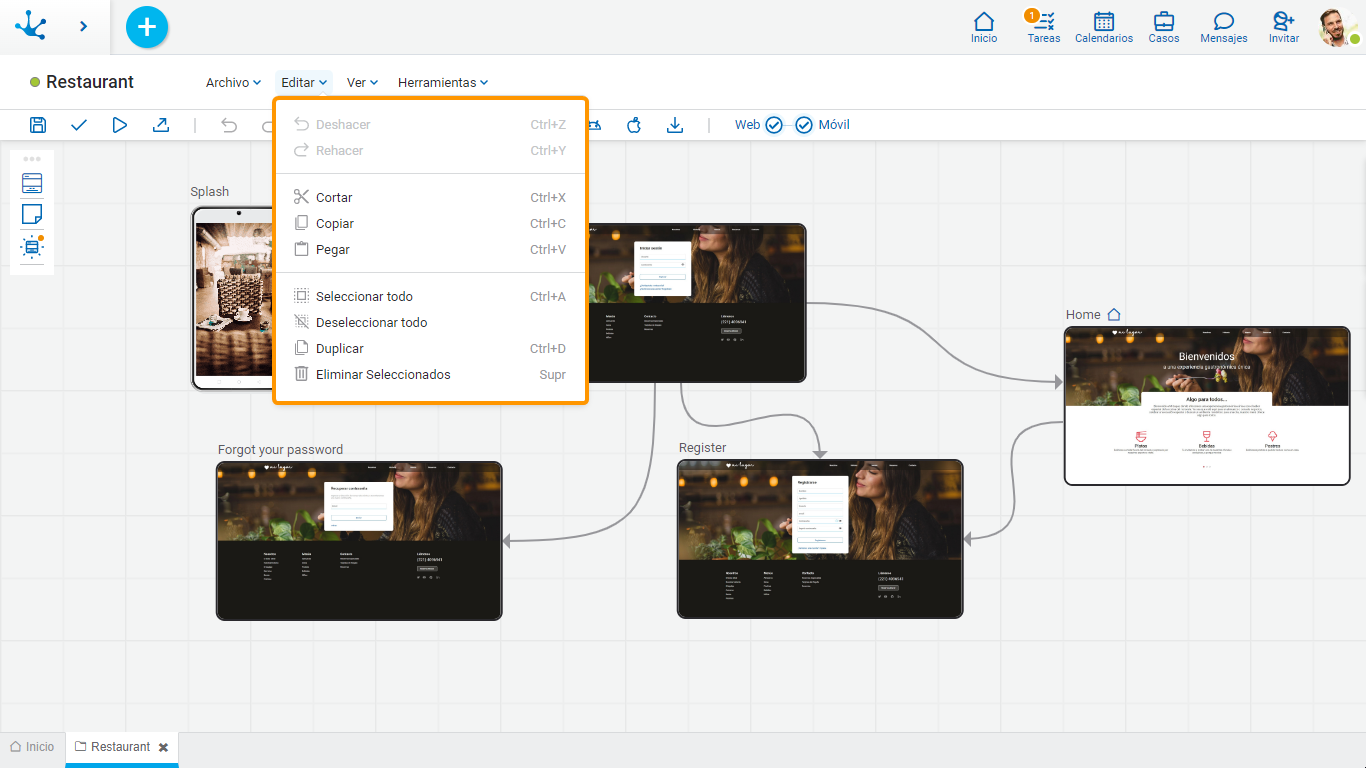Choose Deseleccionar todo menu entry

430,323
